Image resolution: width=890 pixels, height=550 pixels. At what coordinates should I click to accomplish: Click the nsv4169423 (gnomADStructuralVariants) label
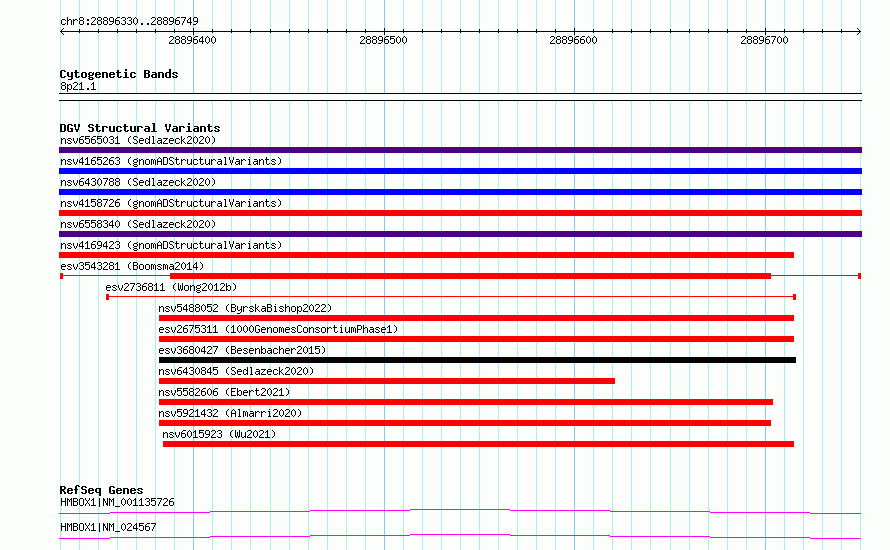point(171,245)
